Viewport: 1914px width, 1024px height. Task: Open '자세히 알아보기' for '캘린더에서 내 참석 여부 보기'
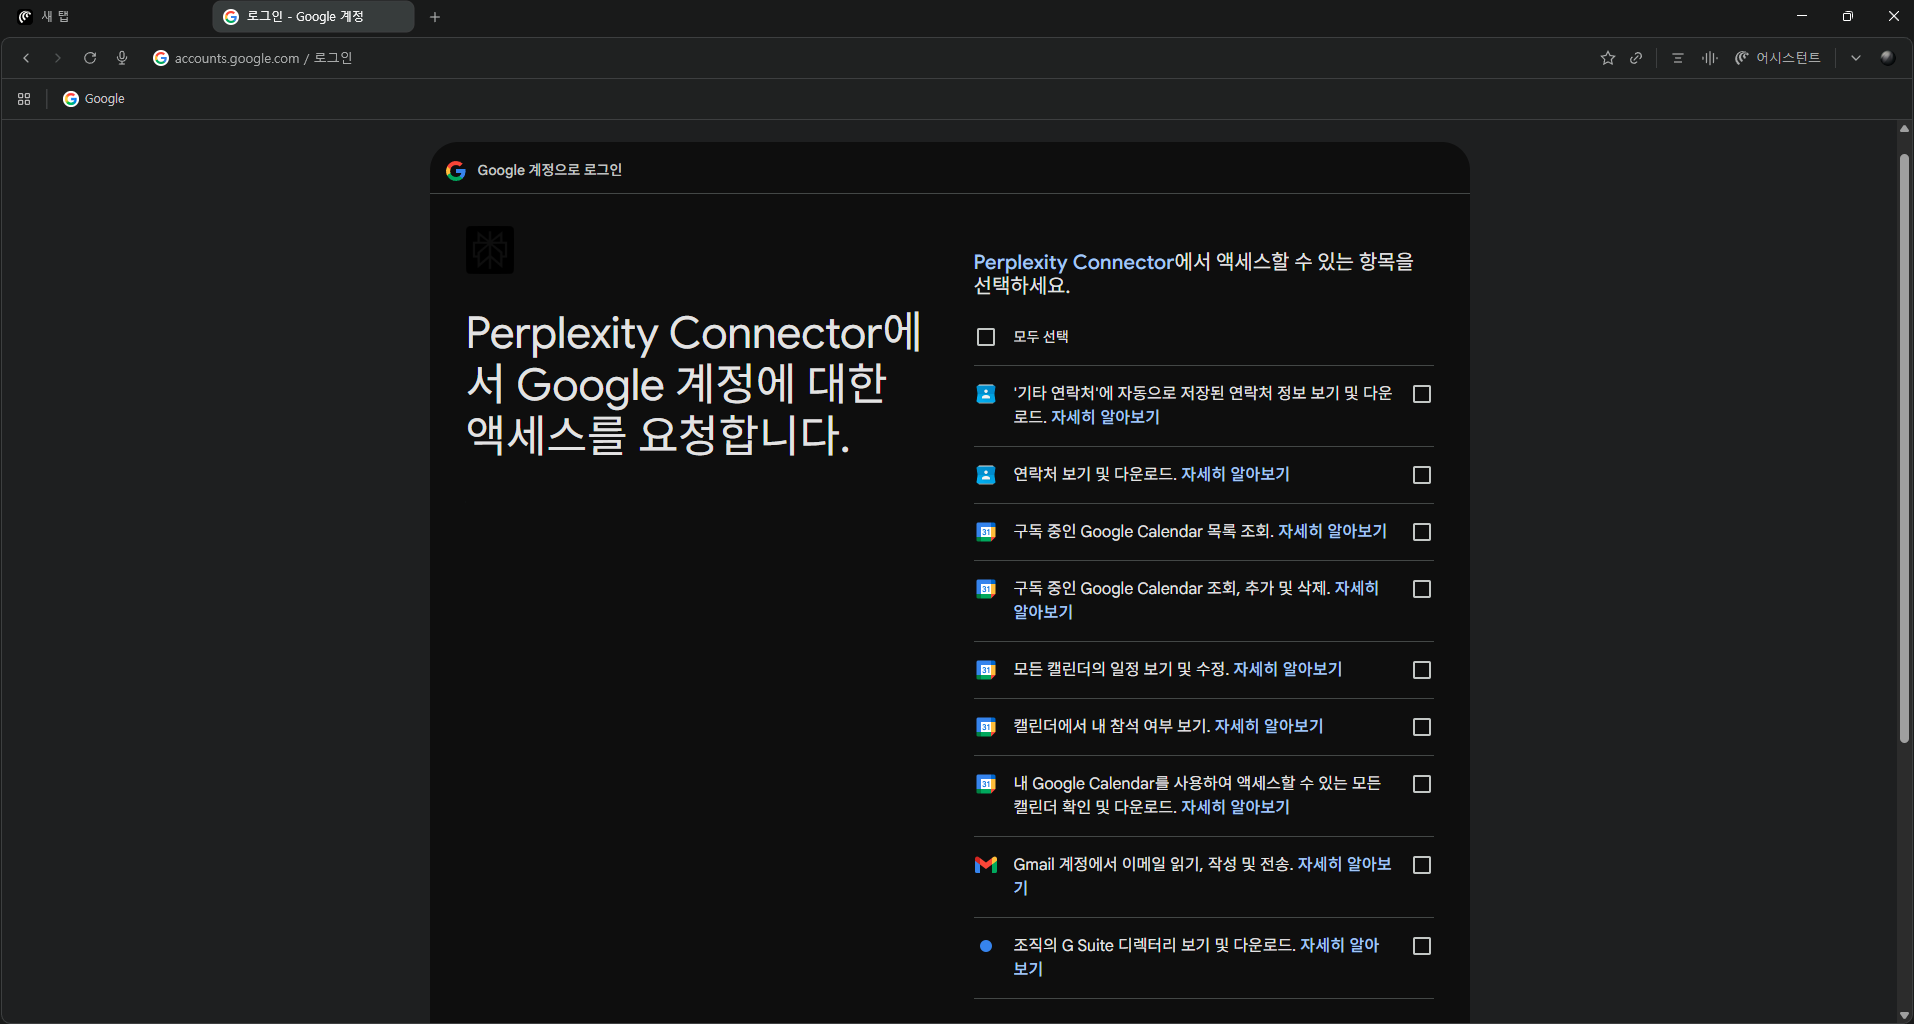click(1269, 726)
